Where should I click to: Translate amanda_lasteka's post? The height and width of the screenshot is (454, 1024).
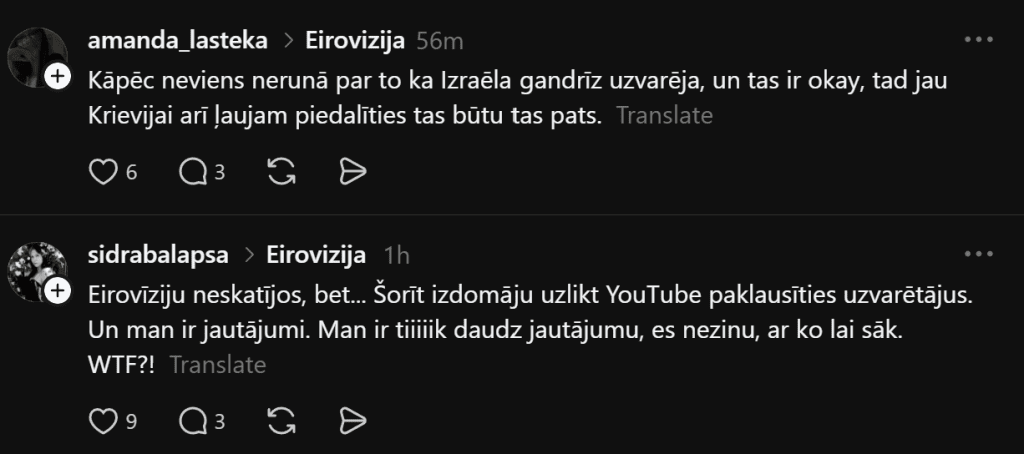point(664,116)
